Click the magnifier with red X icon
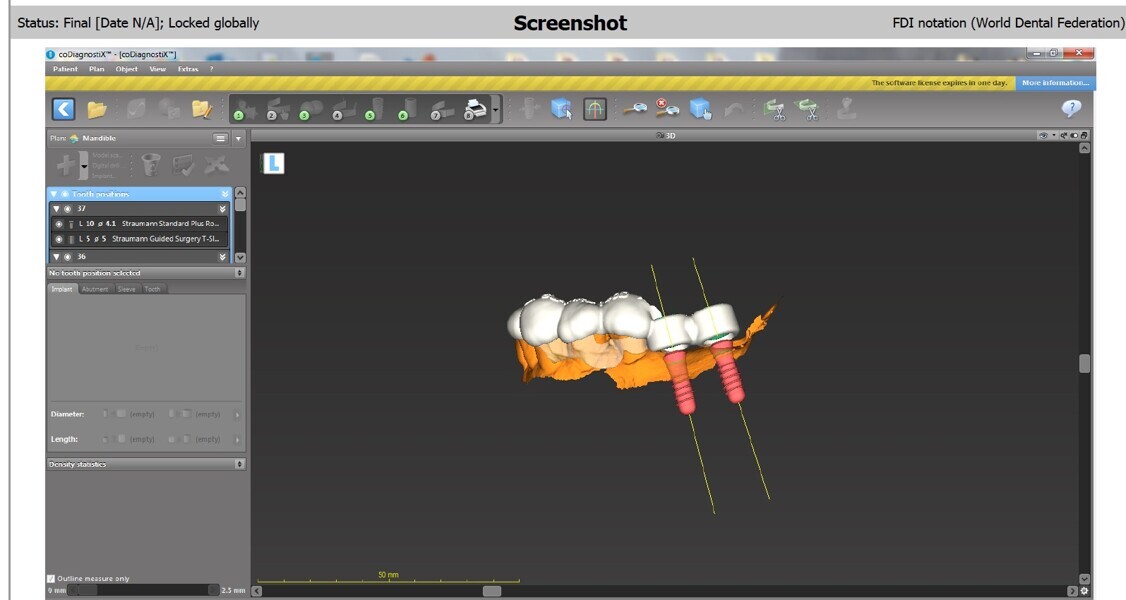This screenshot has height=600, width=1126. pos(667,109)
